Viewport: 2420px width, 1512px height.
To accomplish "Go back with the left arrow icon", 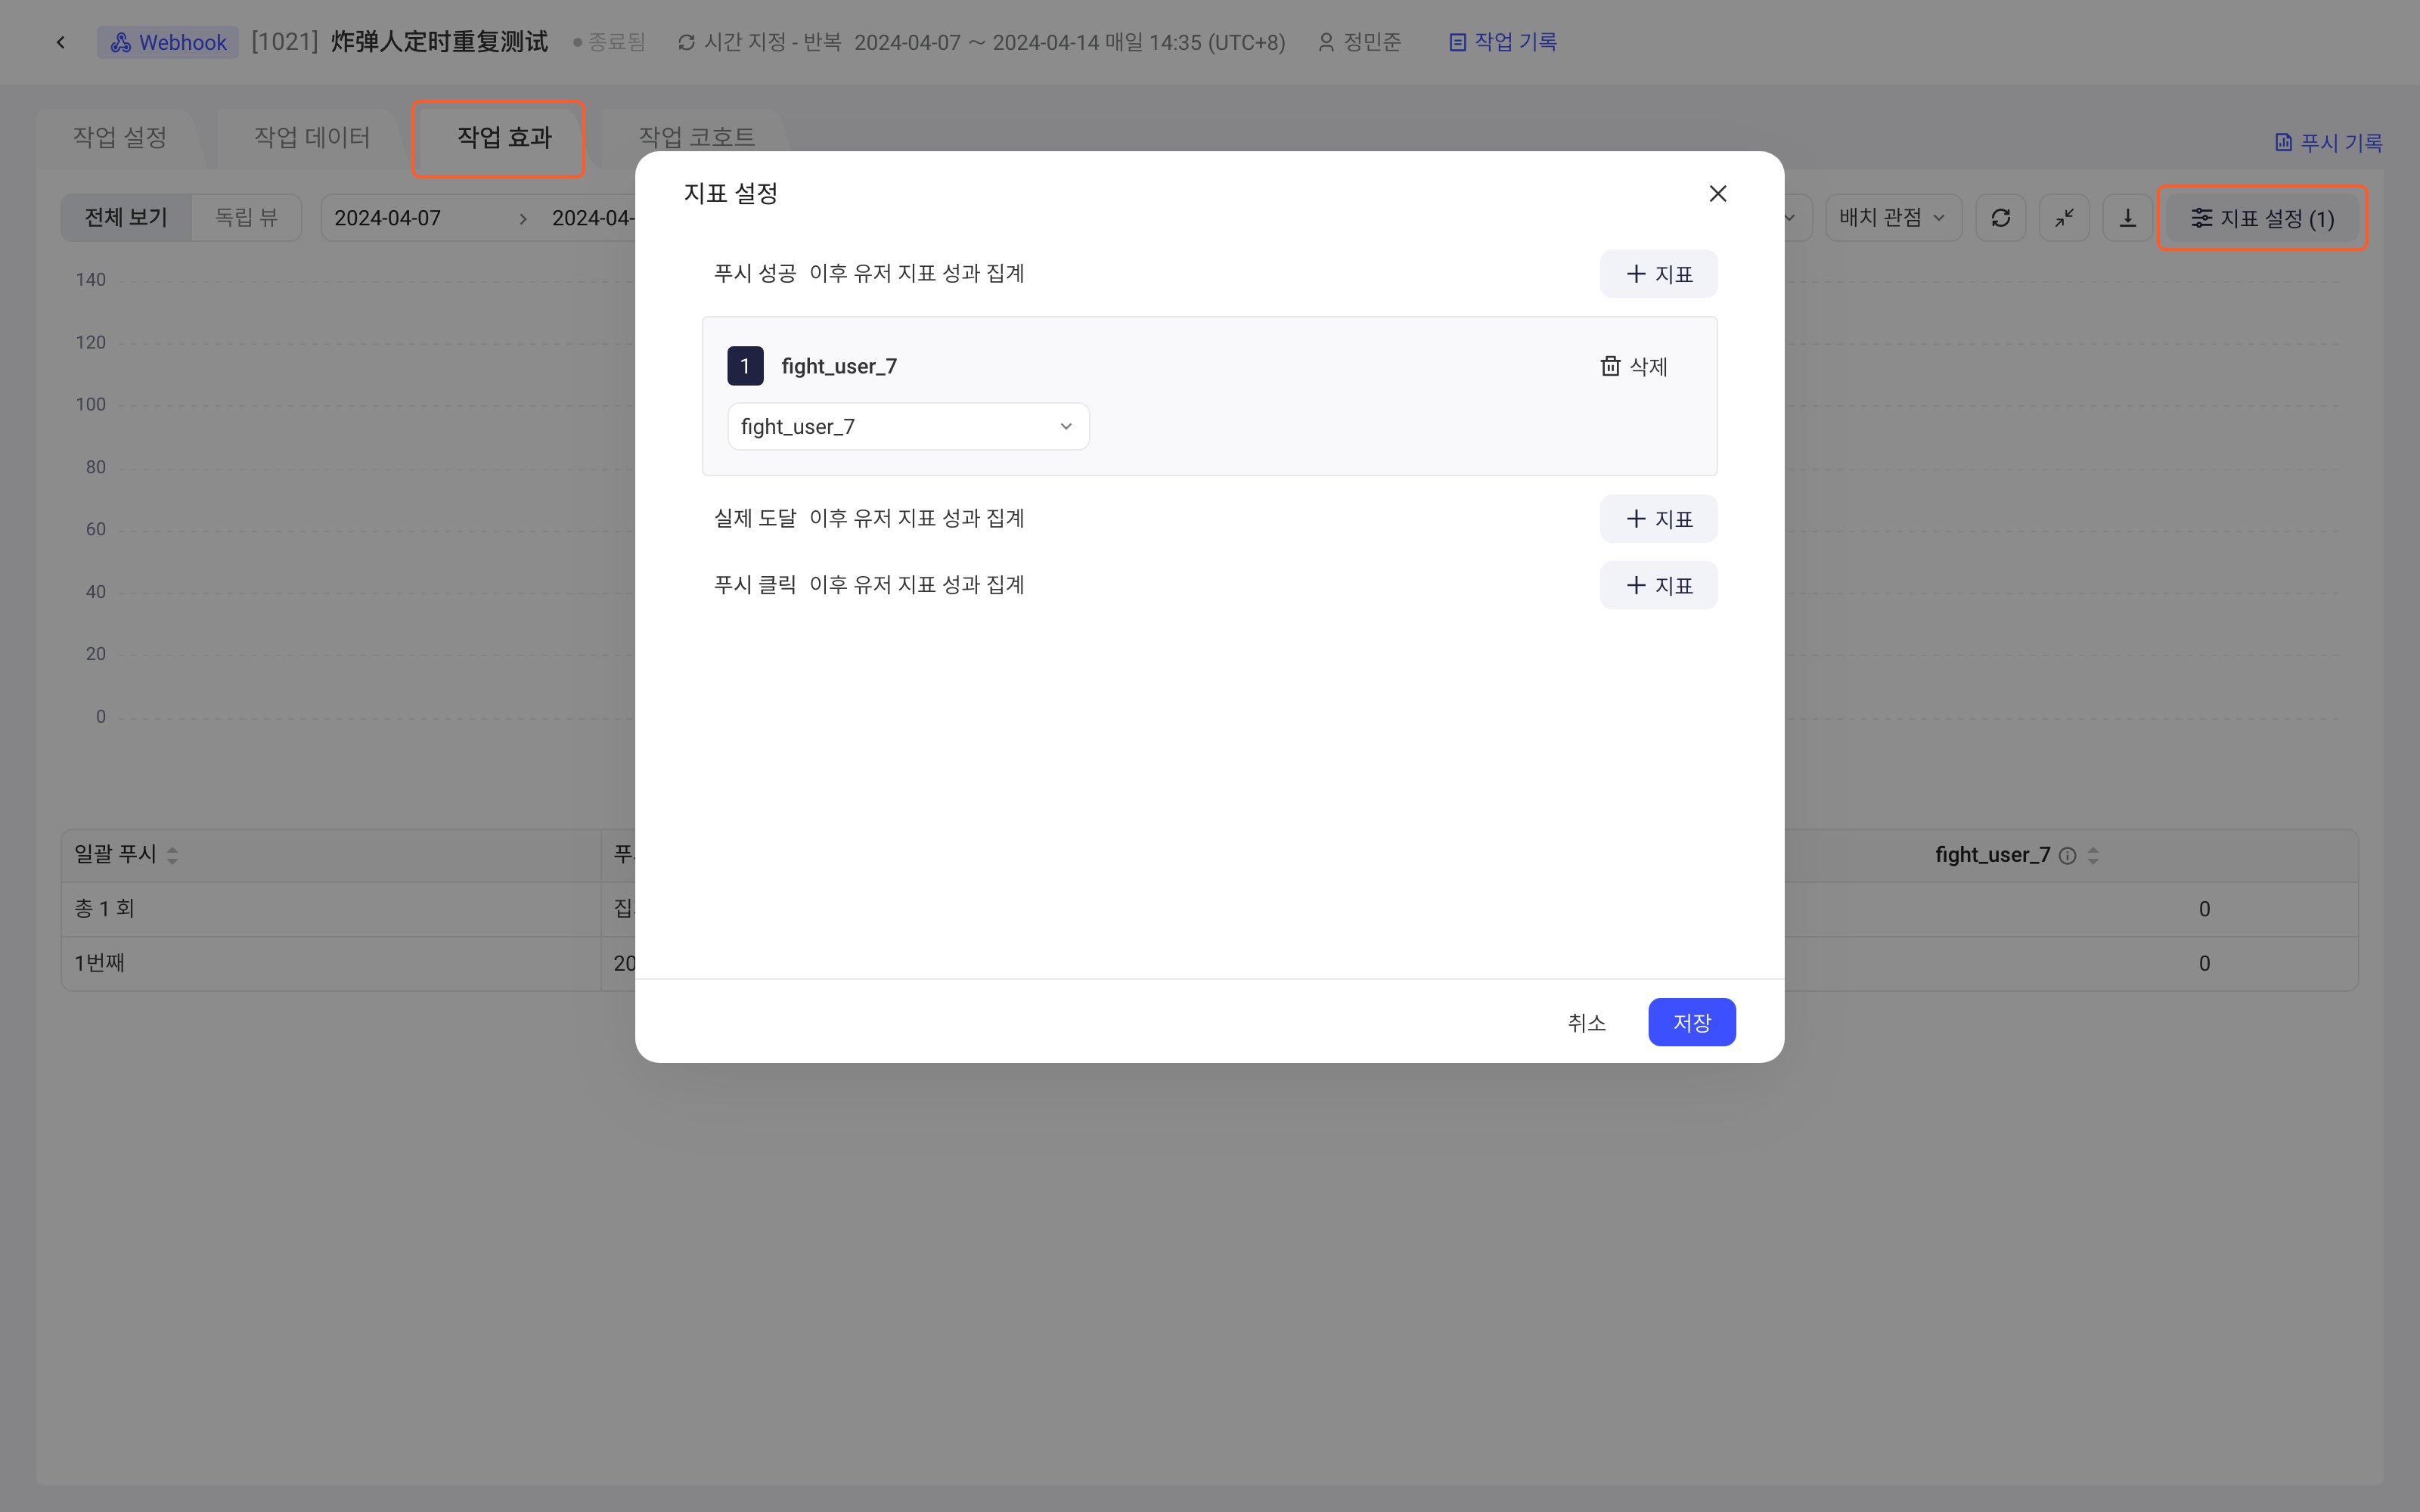I will pos(61,42).
